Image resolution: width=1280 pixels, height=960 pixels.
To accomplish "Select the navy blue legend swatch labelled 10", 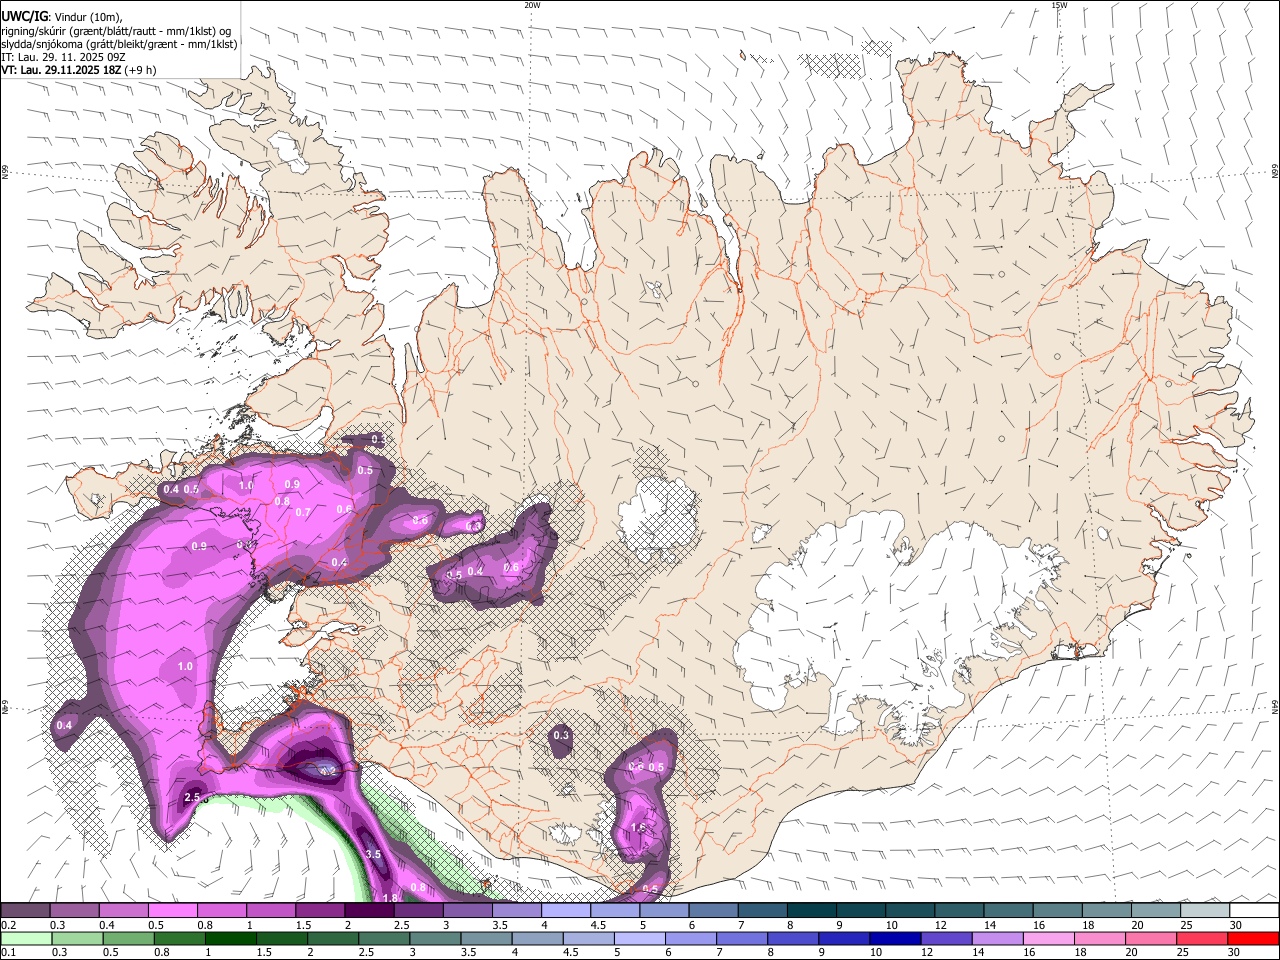I will (893, 939).
